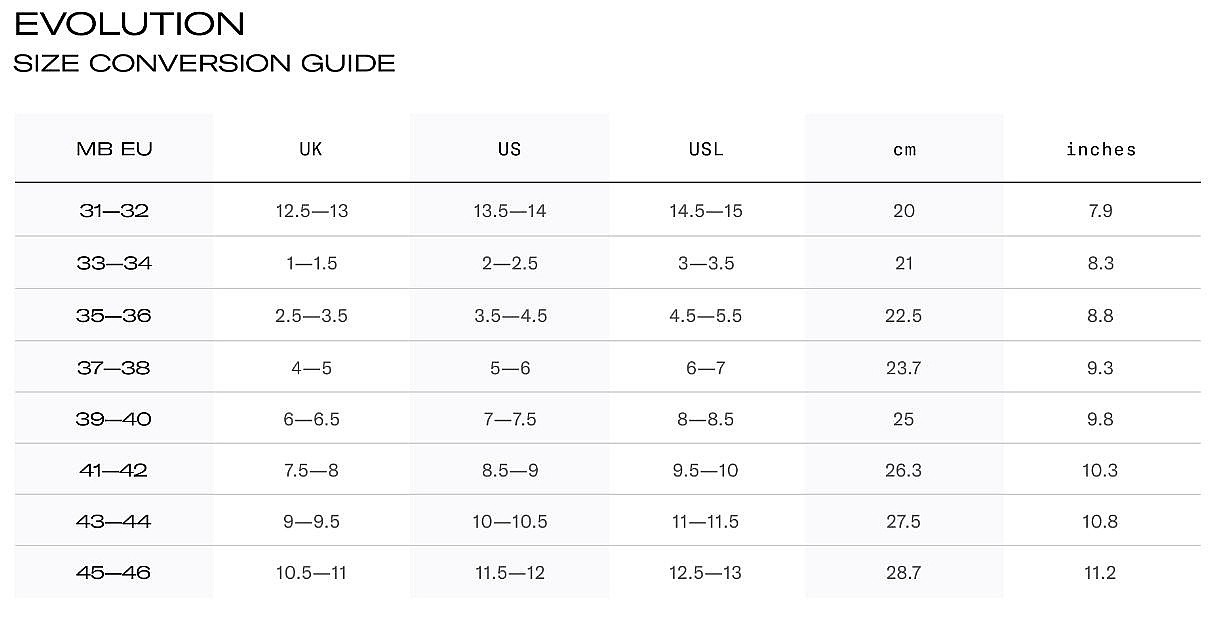Click the 37—38 MB EU size

114,367
